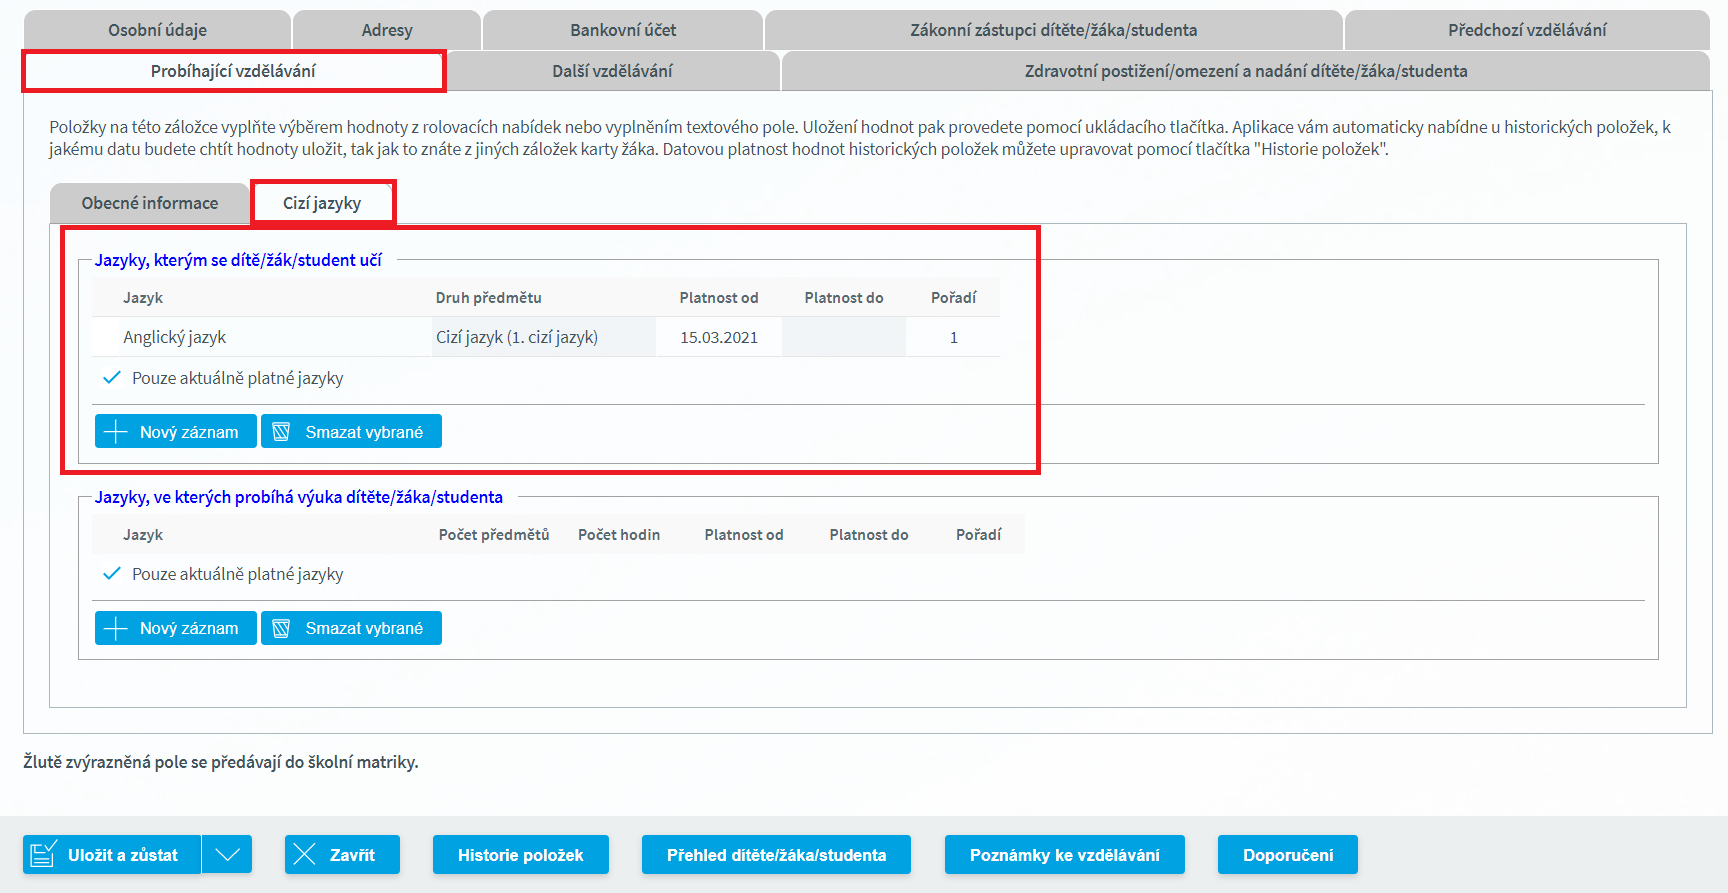
Task: Switch to Obecné informace sub-tab
Action: 150,203
